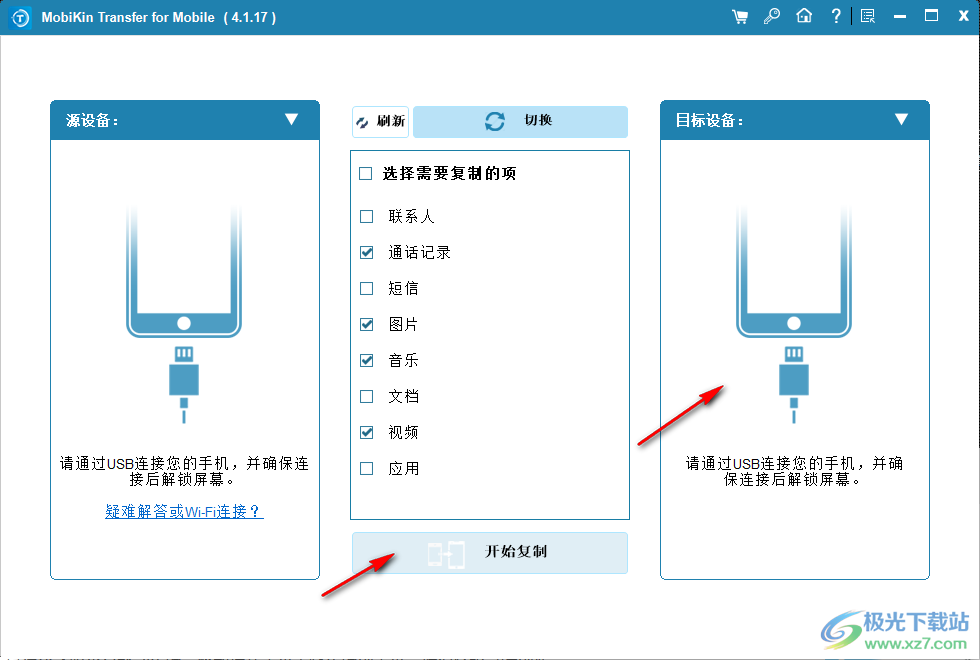Uncheck the 通话记录 call log checkbox
This screenshot has height=660, width=980.
coord(366,252)
